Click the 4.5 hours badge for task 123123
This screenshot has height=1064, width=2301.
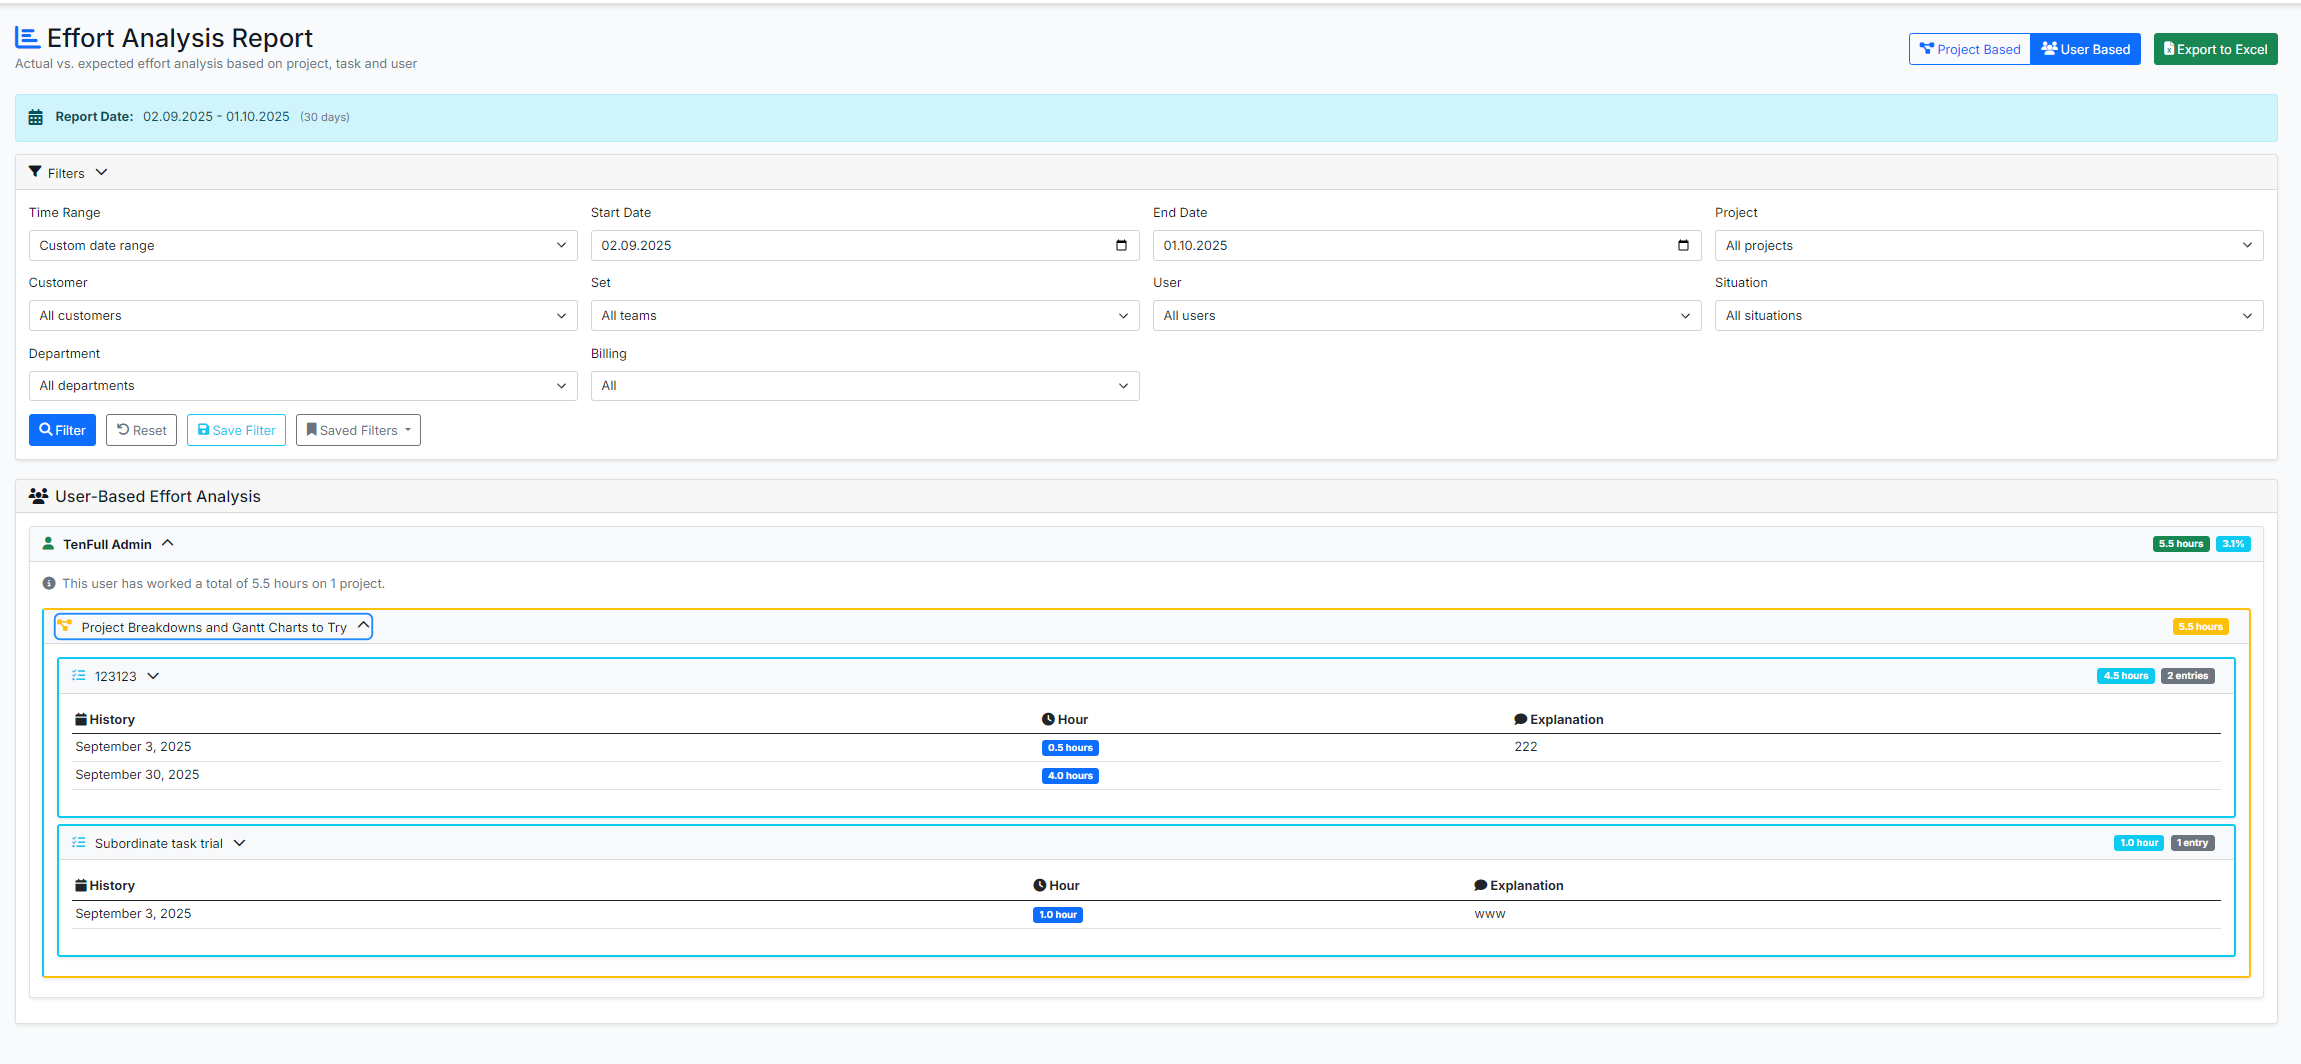pos(2126,676)
